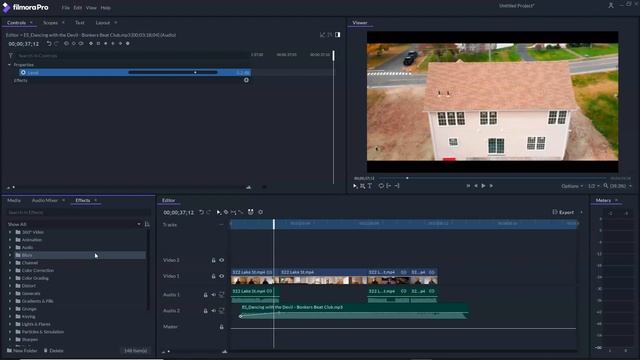Image resolution: width=640 pixels, height=360 pixels.
Task: Click New Folder in Effects panel
Action: pyautogui.click(x=22, y=351)
